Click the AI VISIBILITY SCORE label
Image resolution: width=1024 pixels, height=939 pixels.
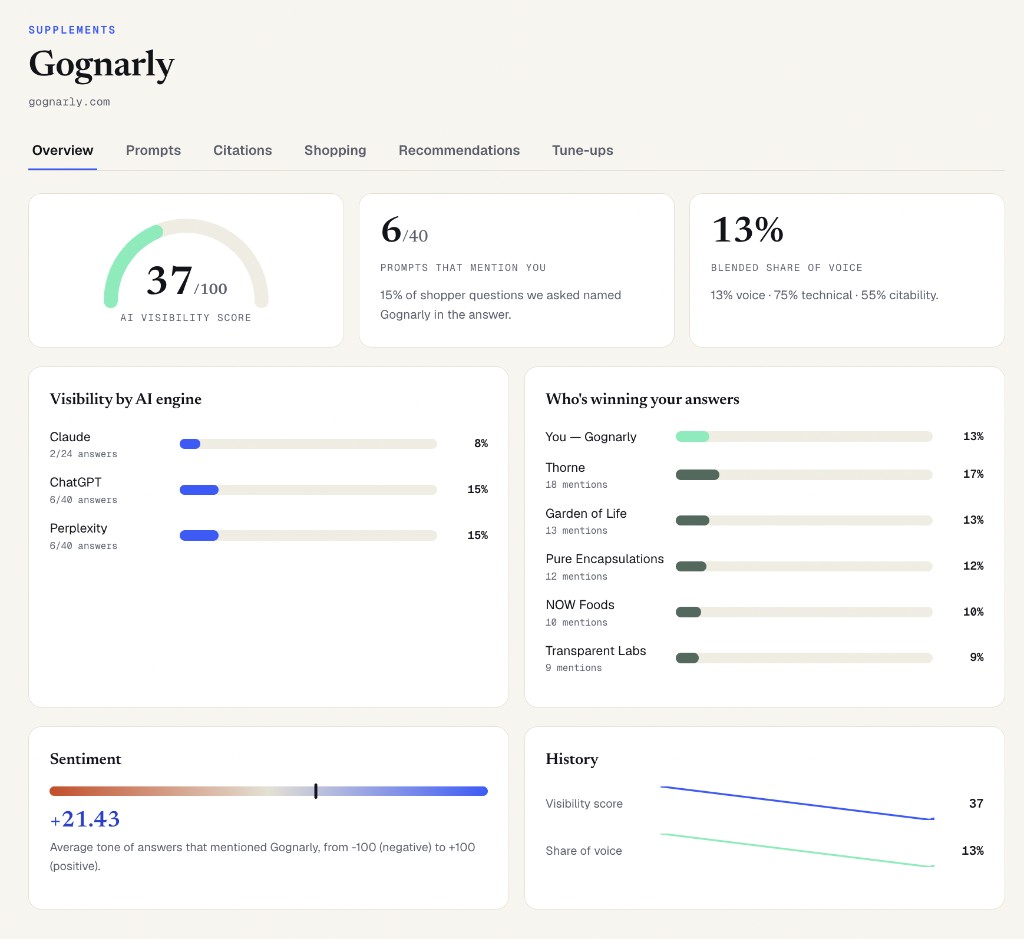pyautogui.click(x=185, y=317)
